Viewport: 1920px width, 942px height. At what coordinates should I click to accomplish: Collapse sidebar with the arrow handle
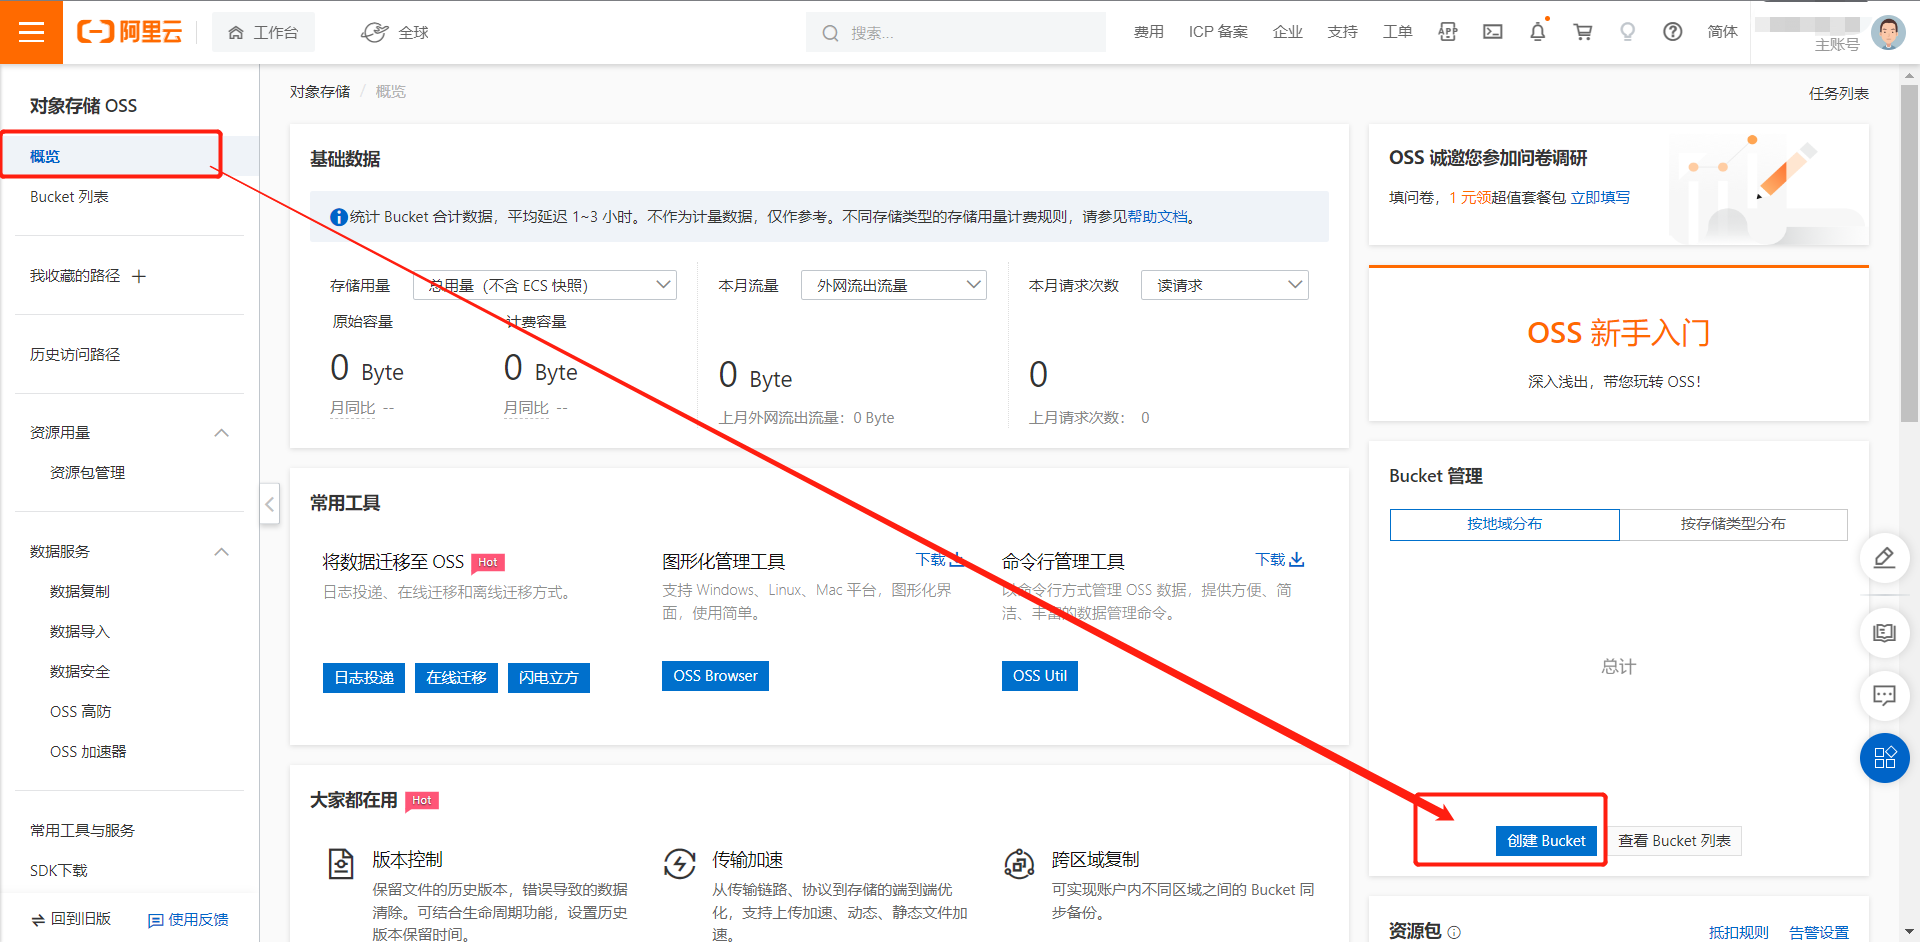[269, 504]
